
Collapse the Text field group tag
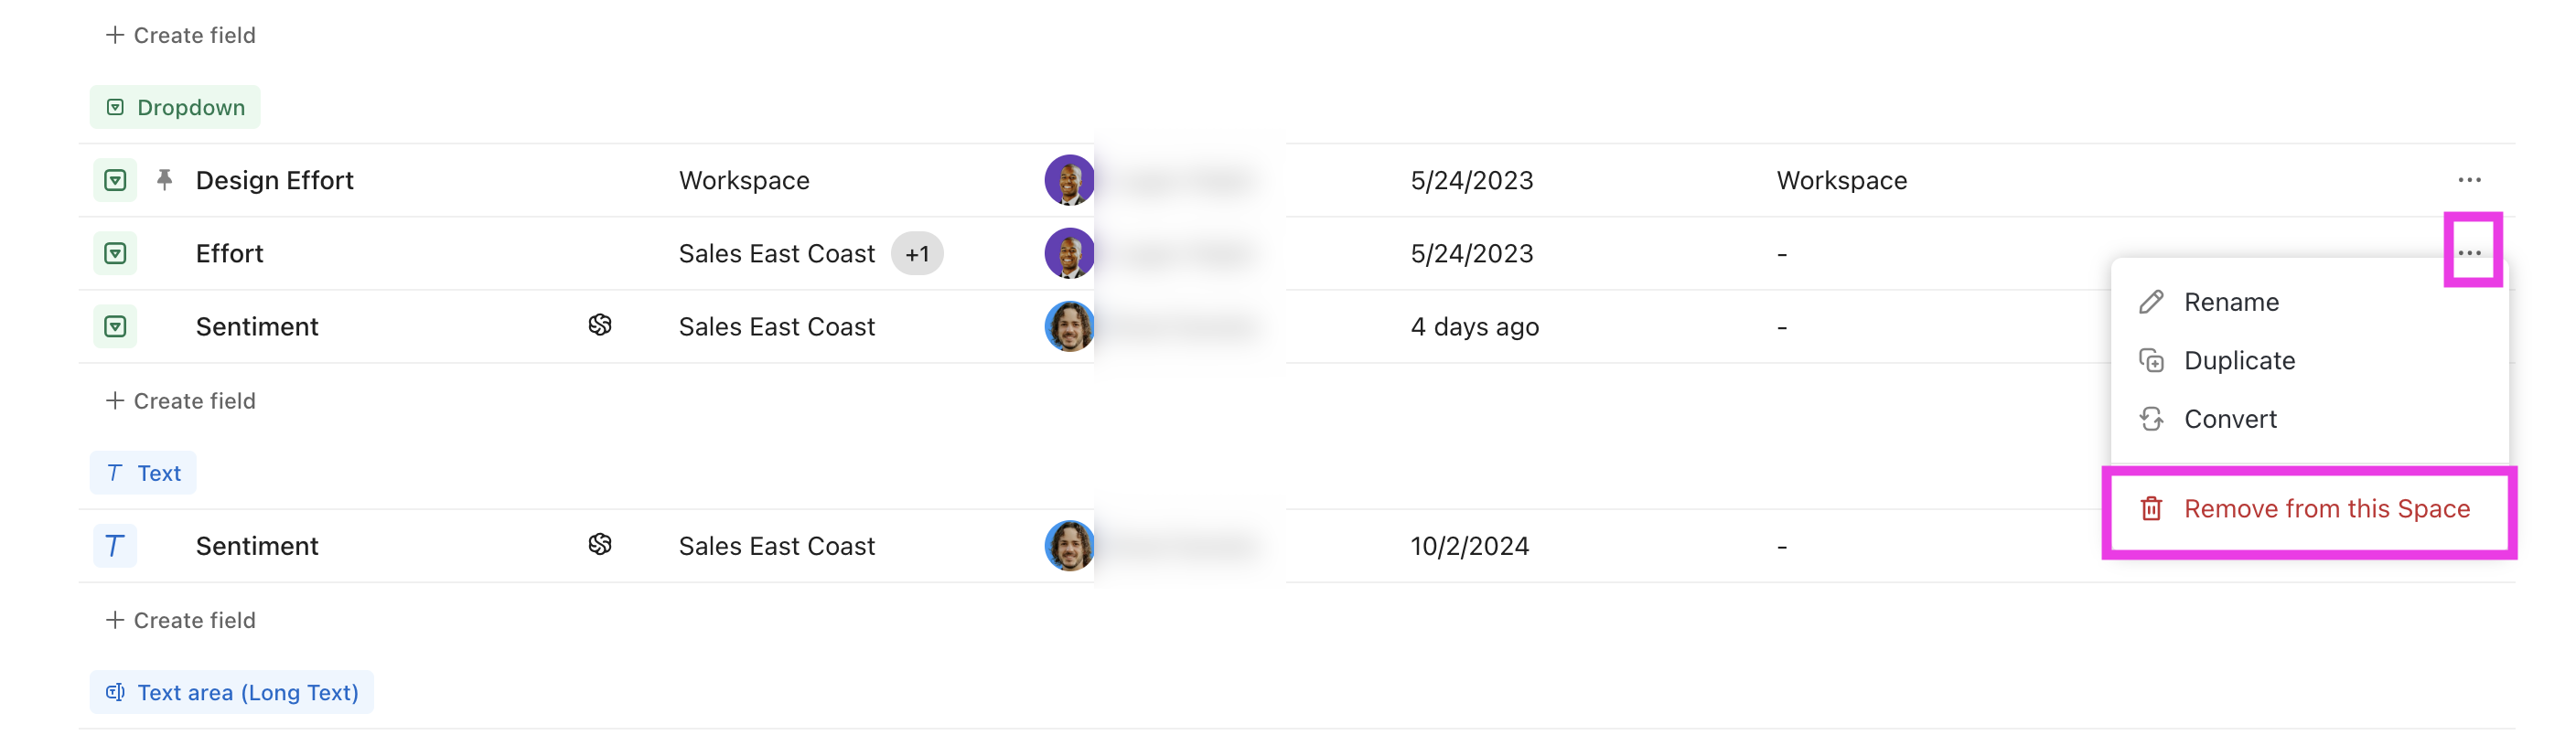click(143, 473)
